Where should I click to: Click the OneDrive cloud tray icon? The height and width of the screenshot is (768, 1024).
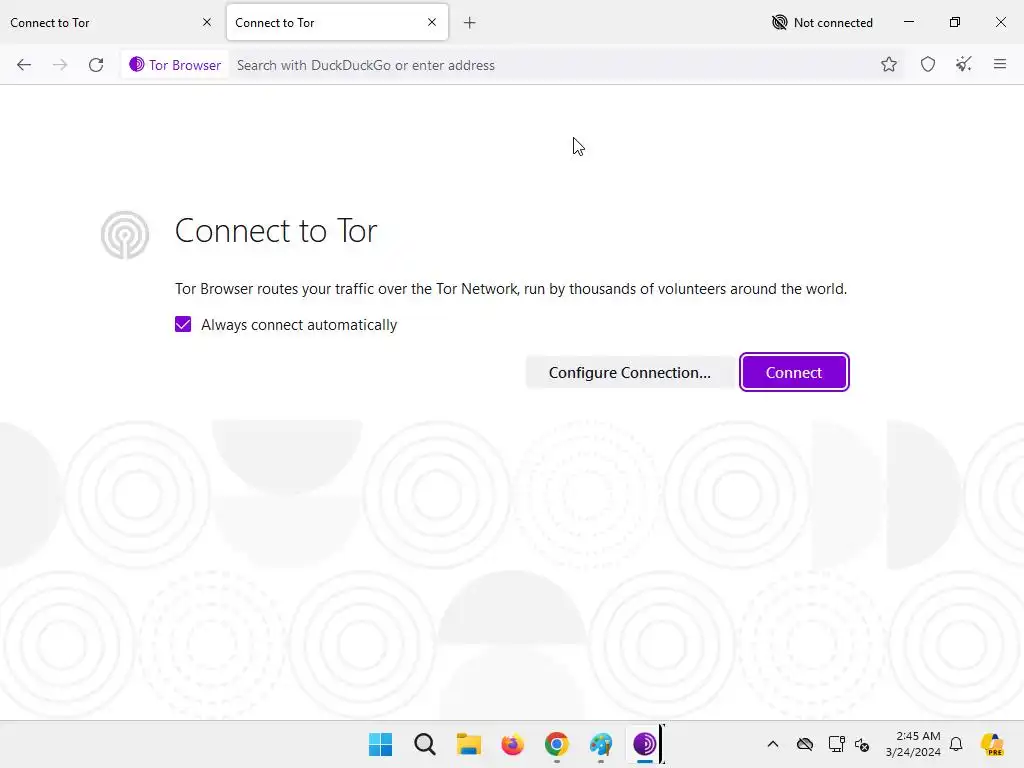pyautogui.click(x=805, y=744)
